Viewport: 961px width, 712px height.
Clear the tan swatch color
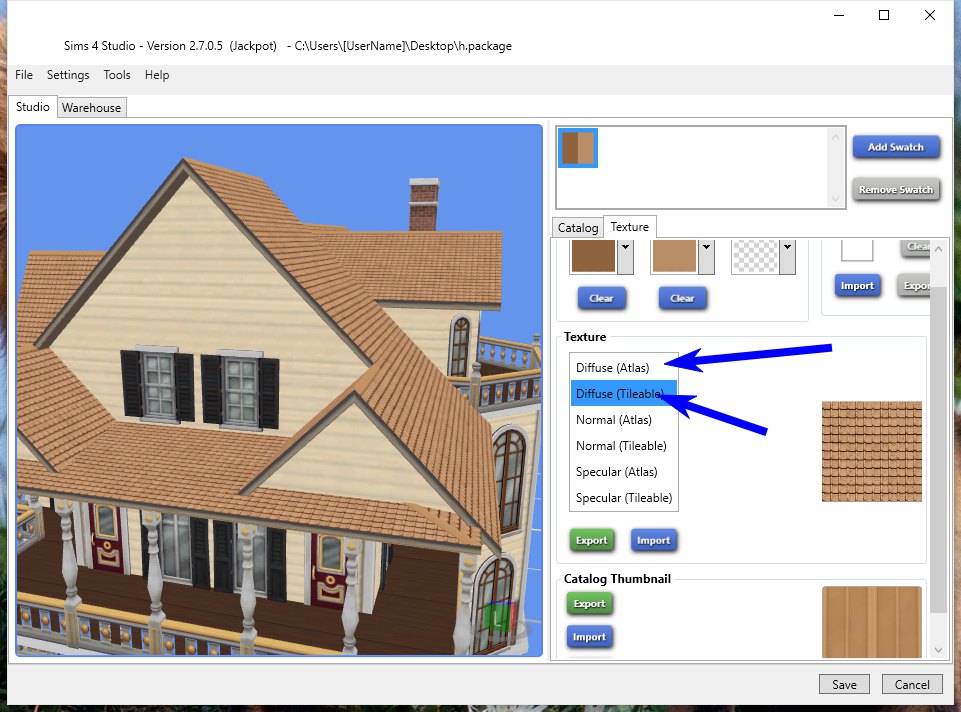(682, 298)
